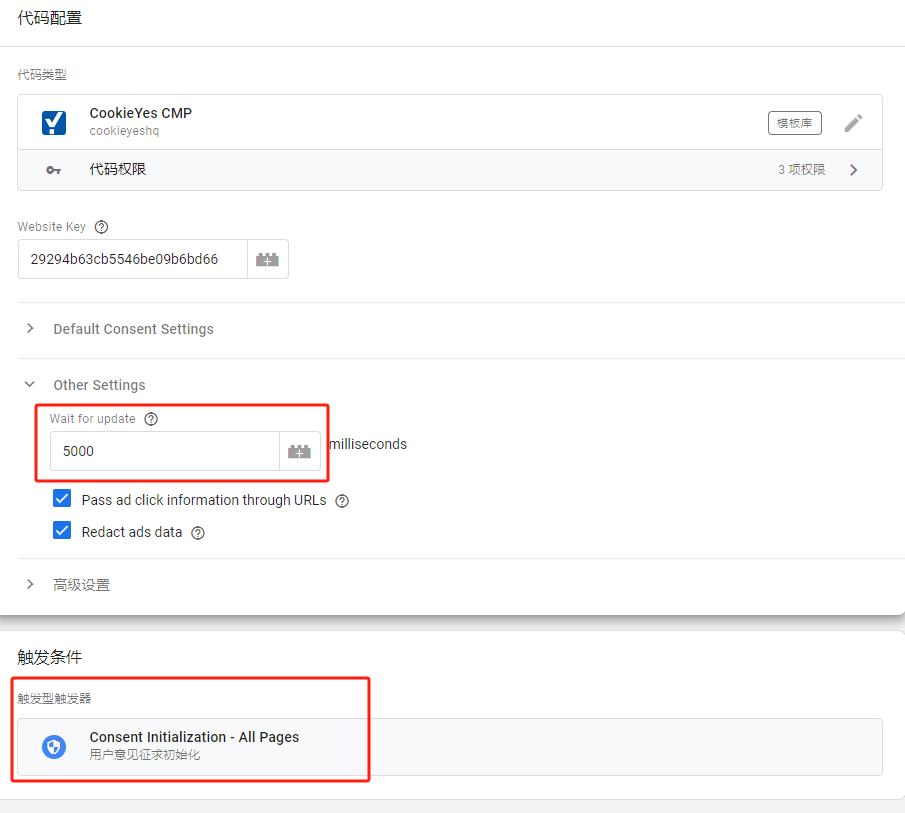Uncheck Pass ad click information through URLs

63,500
